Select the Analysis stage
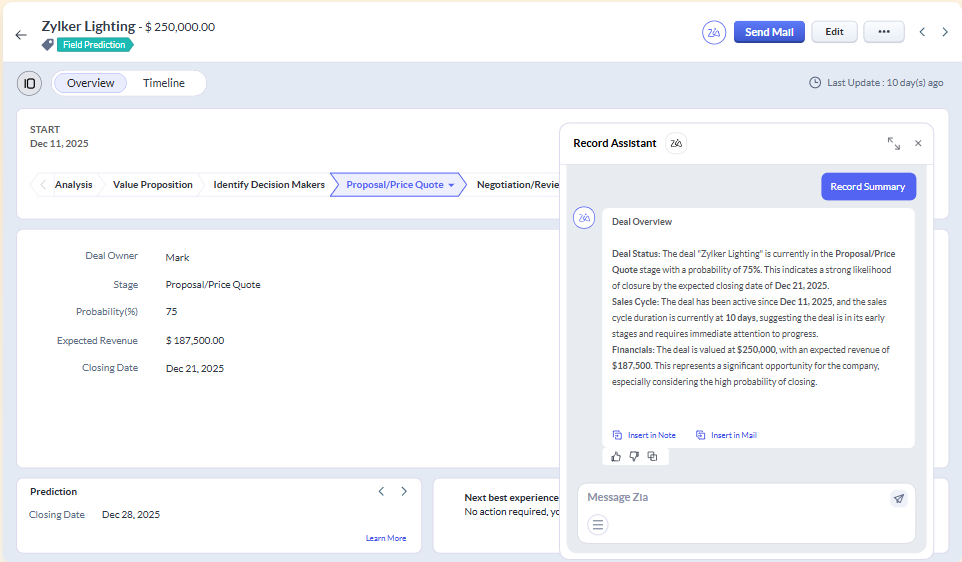Image resolution: width=962 pixels, height=562 pixels. click(73, 185)
